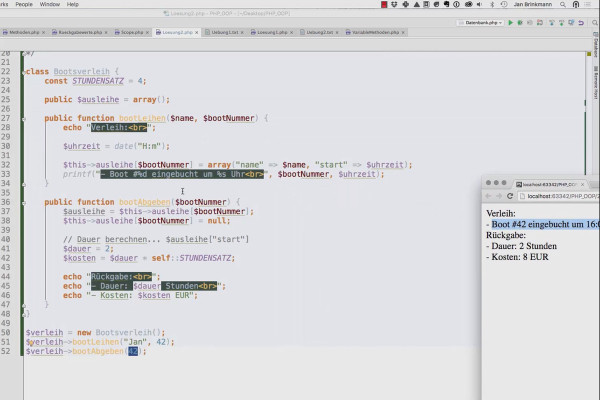The width and height of the screenshot is (600, 400).
Task: Open the Remote Host side panel
Action: pos(596,82)
